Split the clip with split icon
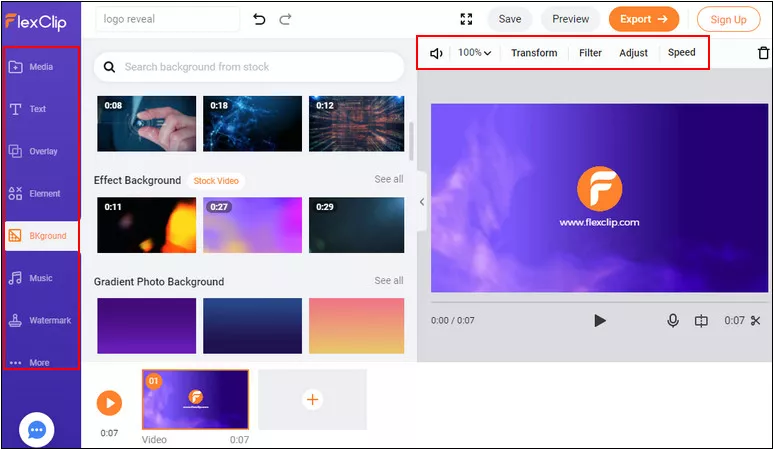This screenshot has height=450, width=774. (701, 321)
